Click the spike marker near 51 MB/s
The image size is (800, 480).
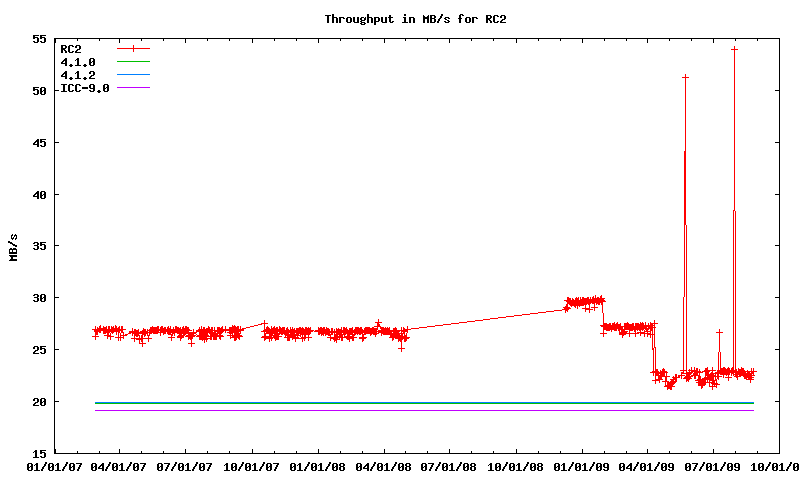pos(685,77)
